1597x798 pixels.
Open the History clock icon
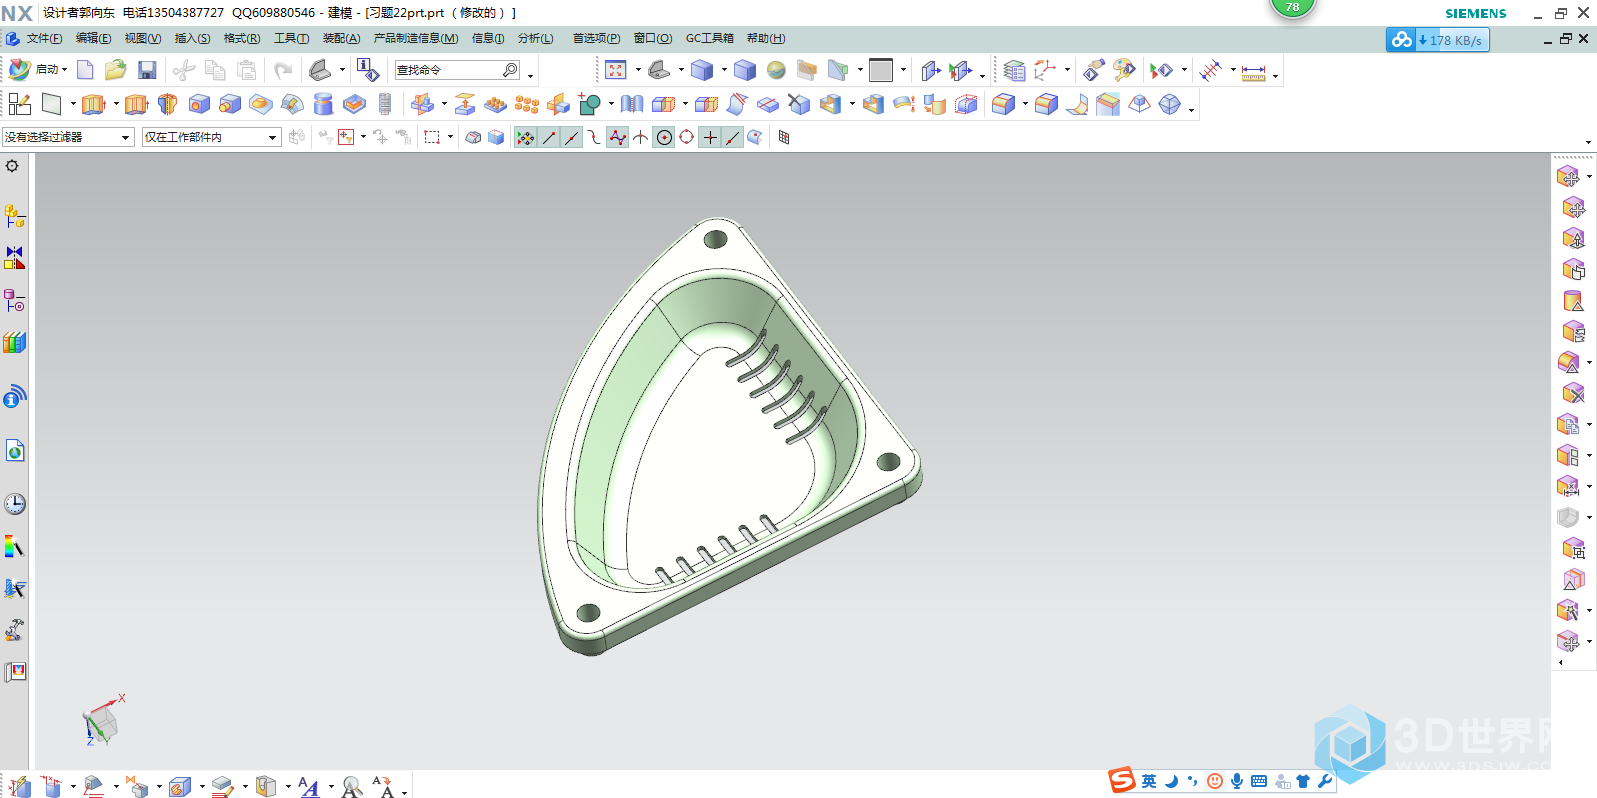15,504
